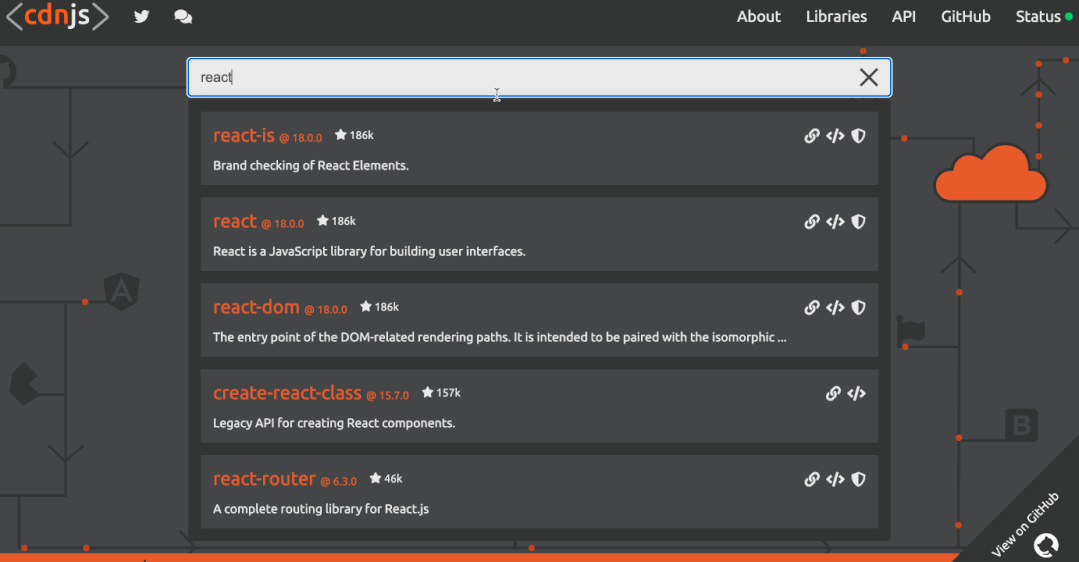The width and height of the screenshot is (1079, 562).
Task: Open the create-react-class library result
Action: pyautogui.click(x=287, y=393)
